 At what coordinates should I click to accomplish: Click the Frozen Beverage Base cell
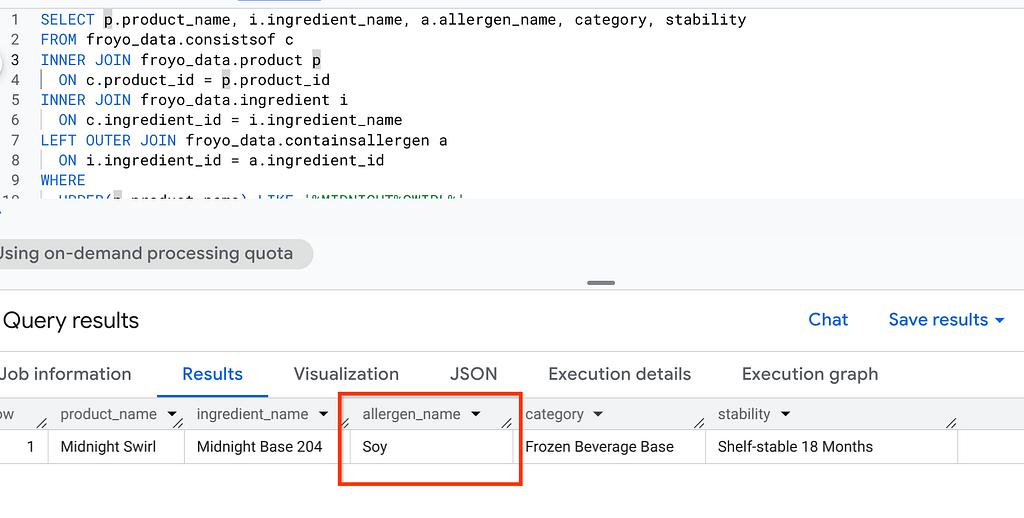pyautogui.click(x=610, y=447)
